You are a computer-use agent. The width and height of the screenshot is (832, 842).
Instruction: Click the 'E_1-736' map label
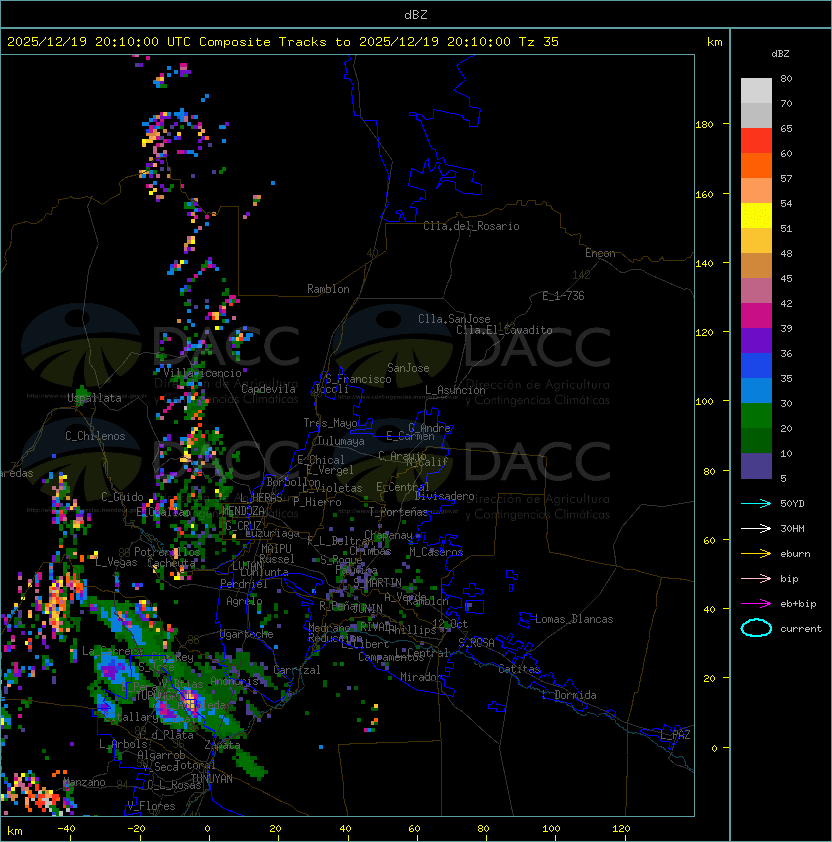coord(563,296)
